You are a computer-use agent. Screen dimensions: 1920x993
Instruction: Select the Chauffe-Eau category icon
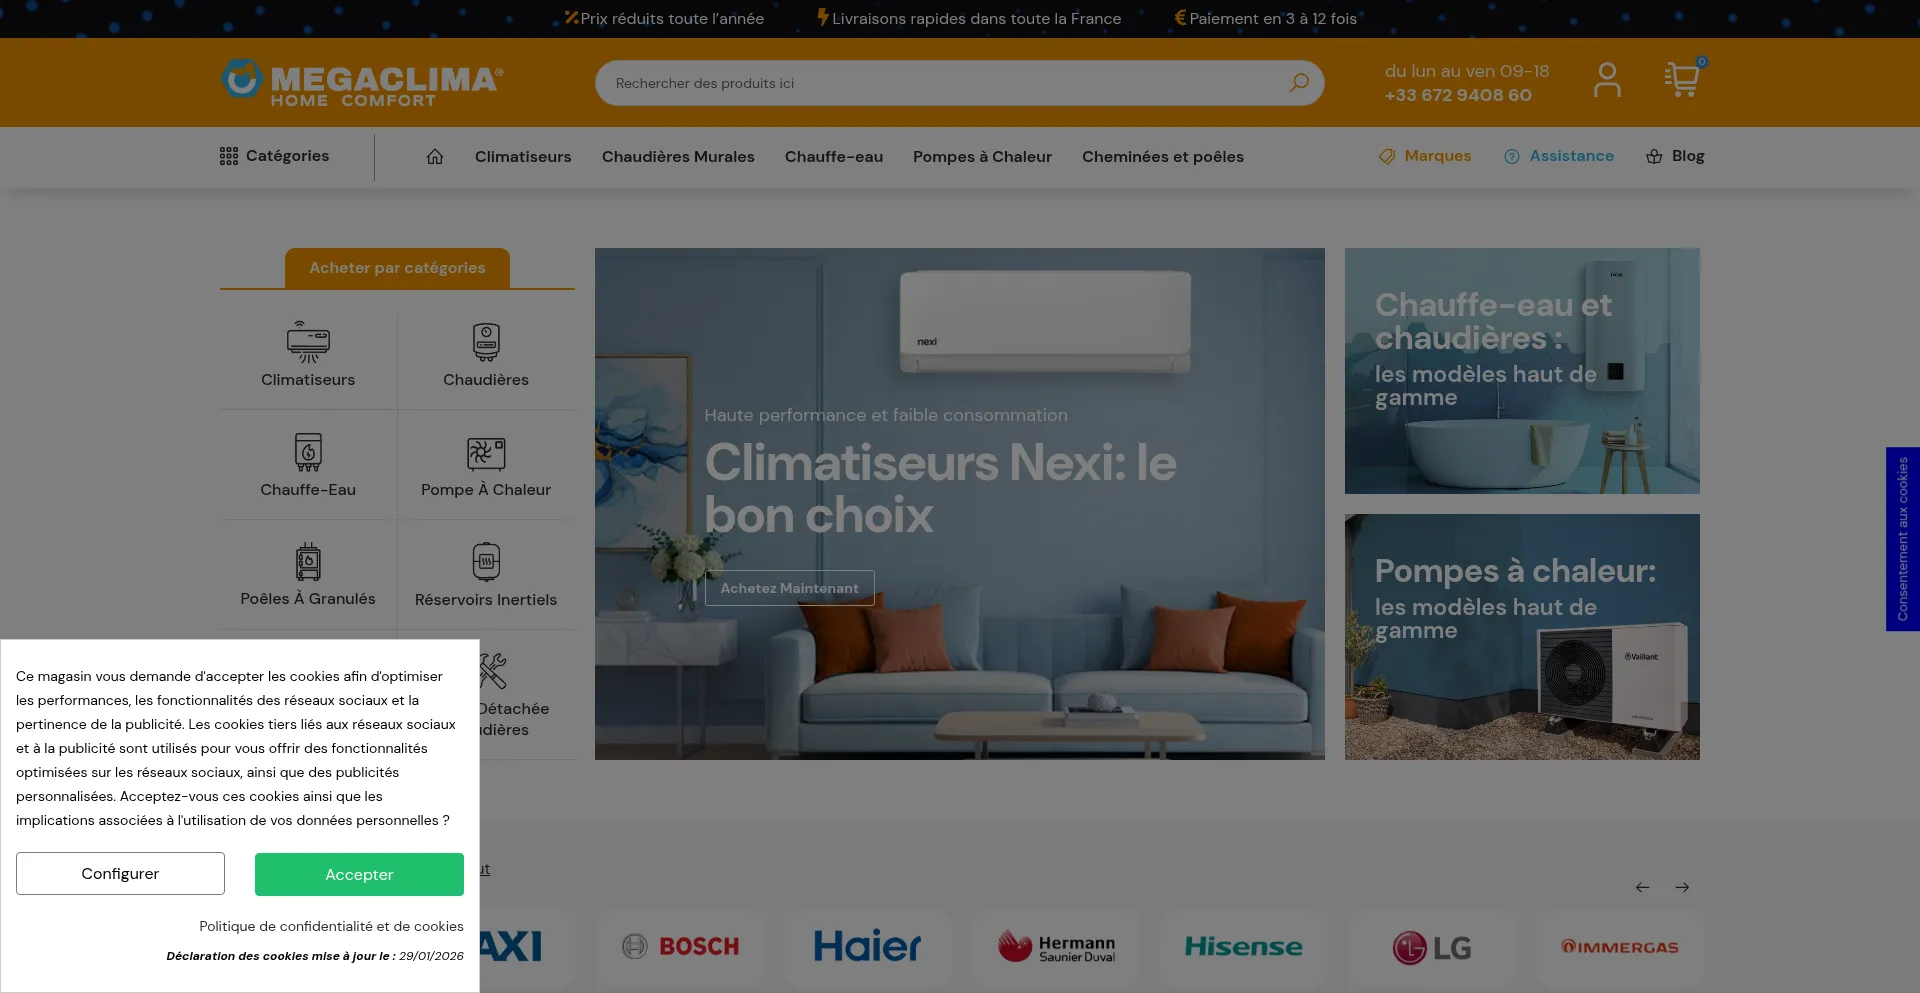pyautogui.click(x=308, y=452)
